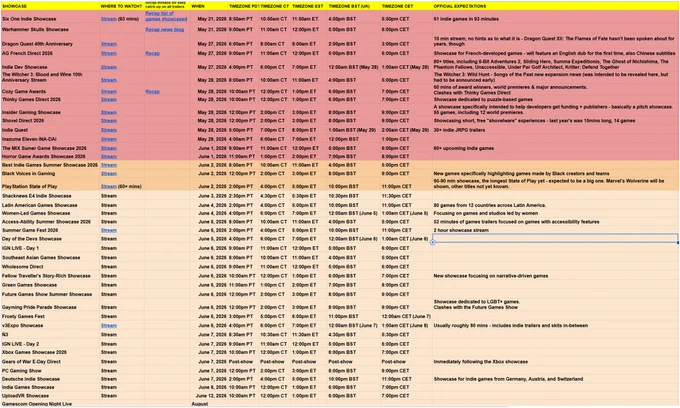Open the Indie Quest Stream link
Viewport: 680px width, 408px height.
point(108,130)
